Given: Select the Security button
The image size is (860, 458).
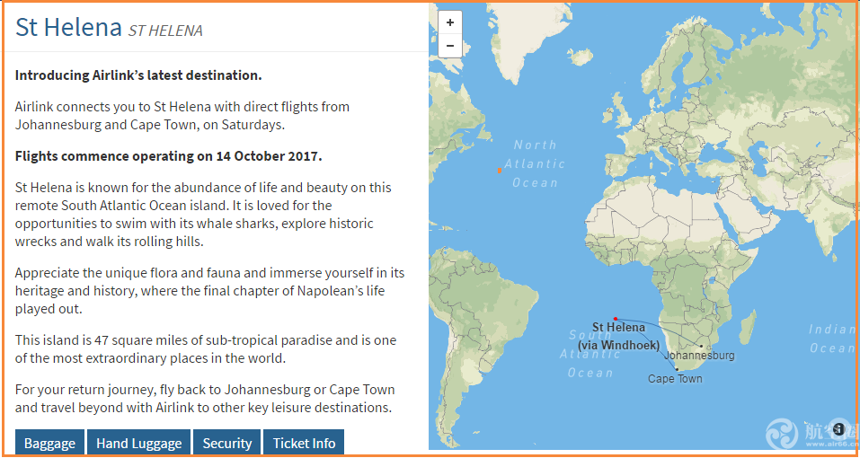Looking at the screenshot, I should 227,443.
